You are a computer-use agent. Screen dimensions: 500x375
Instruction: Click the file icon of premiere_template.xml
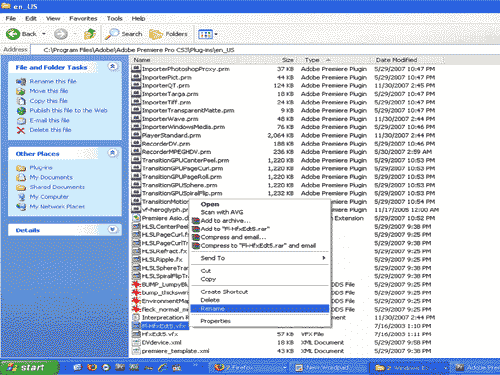click(136, 351)
